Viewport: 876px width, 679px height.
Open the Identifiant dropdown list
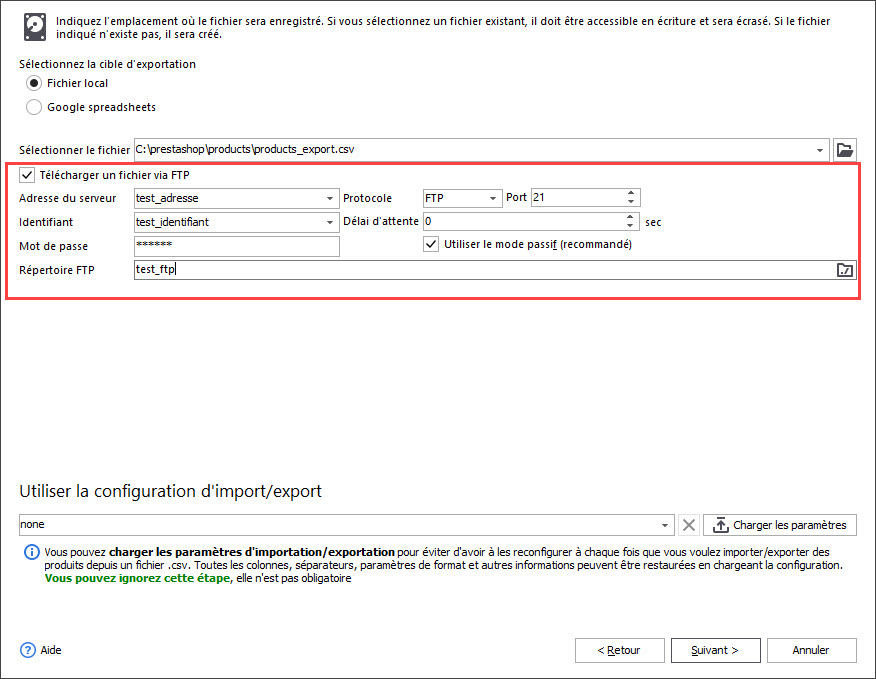[x=331, y=222]
